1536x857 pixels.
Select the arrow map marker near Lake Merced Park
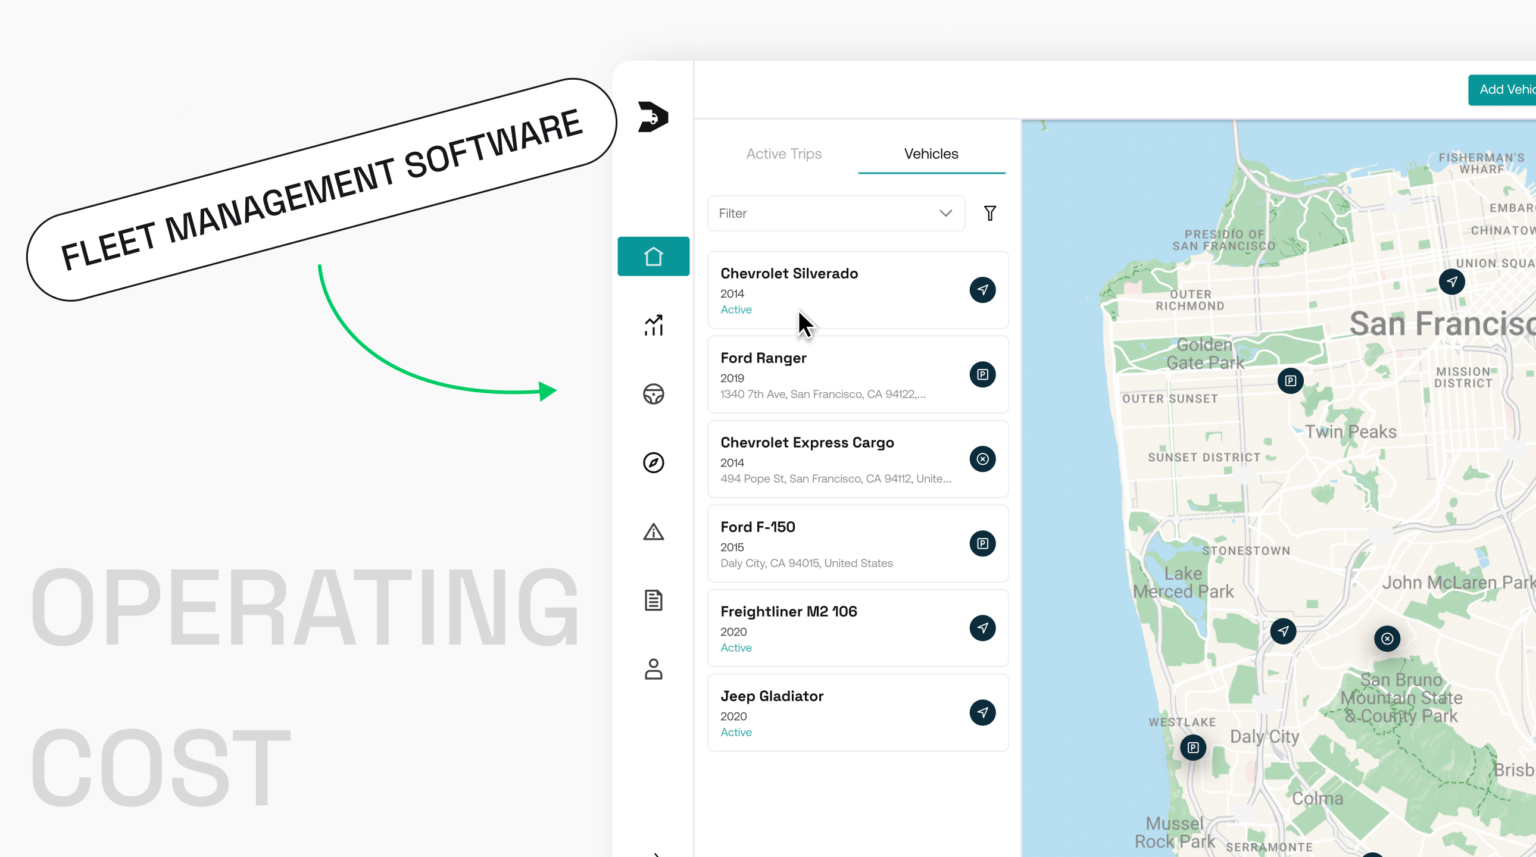coord(1283,631)
